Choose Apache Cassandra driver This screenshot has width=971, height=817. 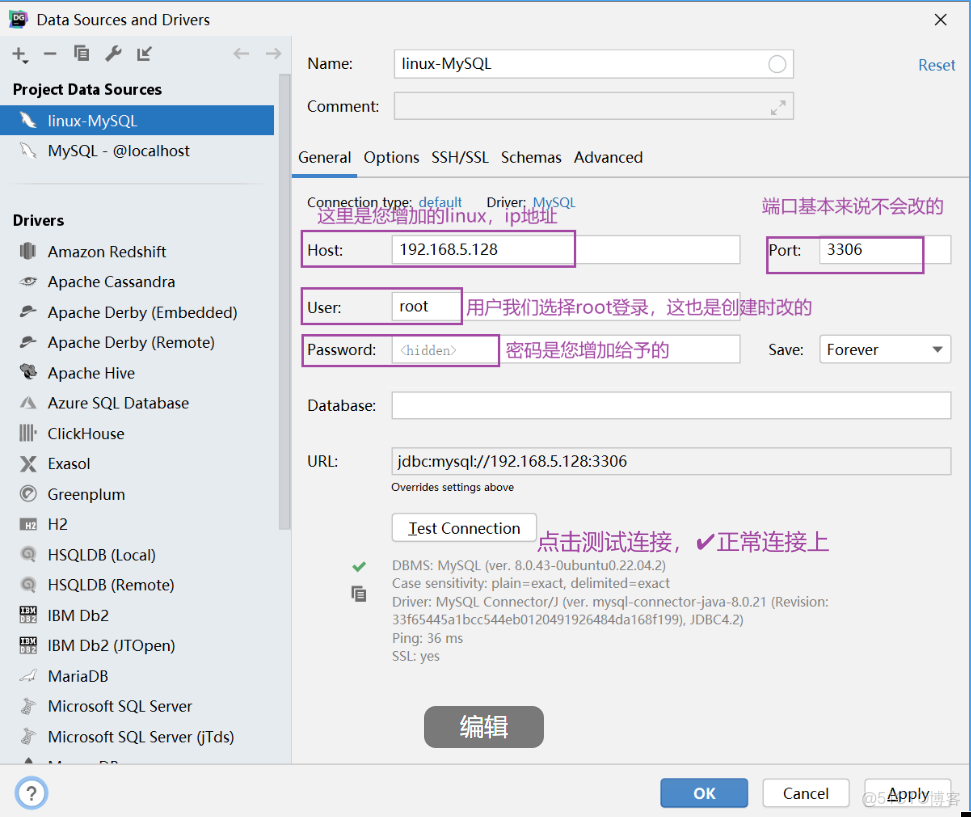(x=111, y=282)
